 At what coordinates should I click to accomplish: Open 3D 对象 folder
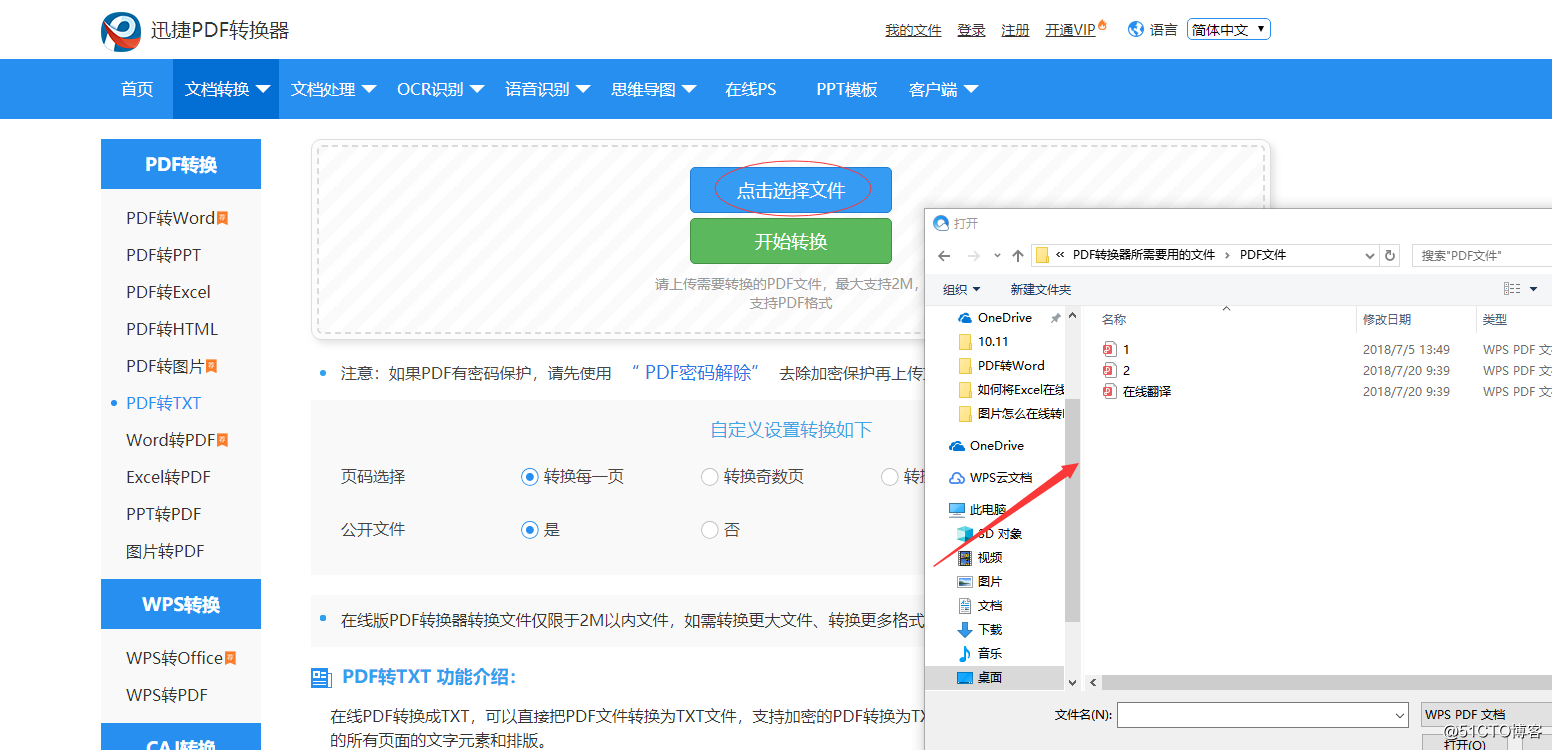pyautogui.click(x=990, y=534)
